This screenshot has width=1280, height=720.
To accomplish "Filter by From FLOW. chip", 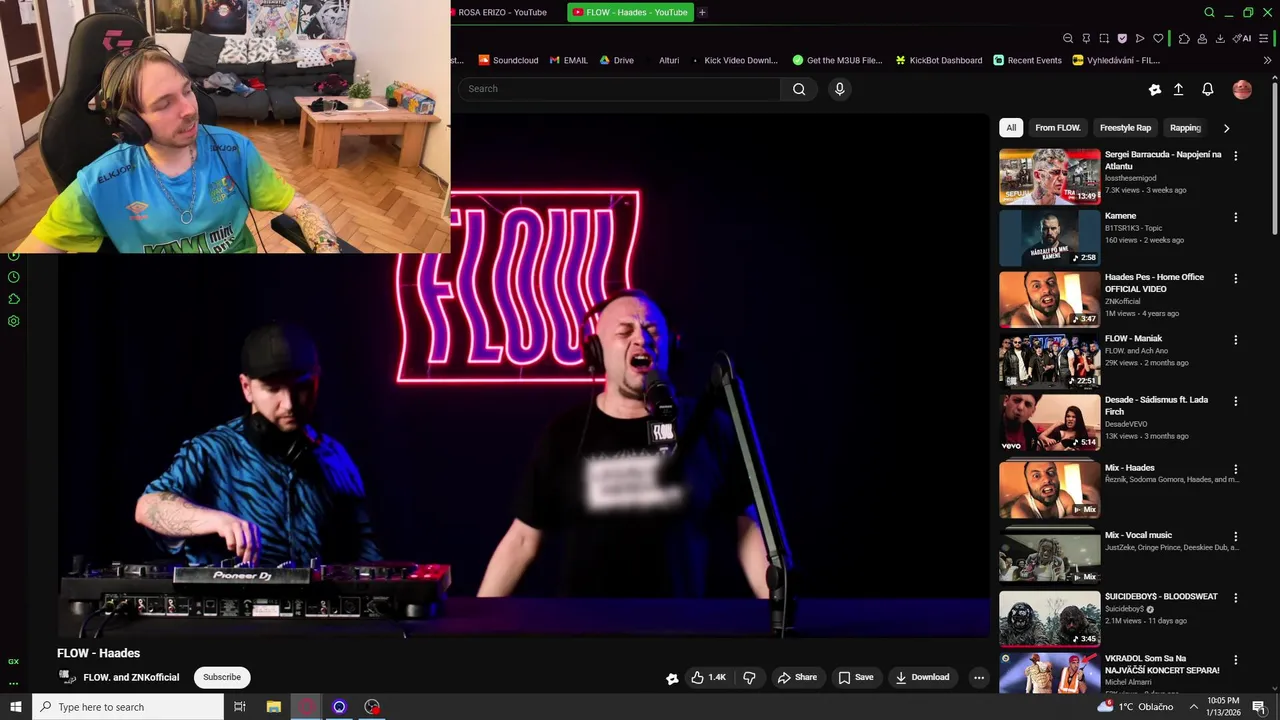I will point(1058,128).
